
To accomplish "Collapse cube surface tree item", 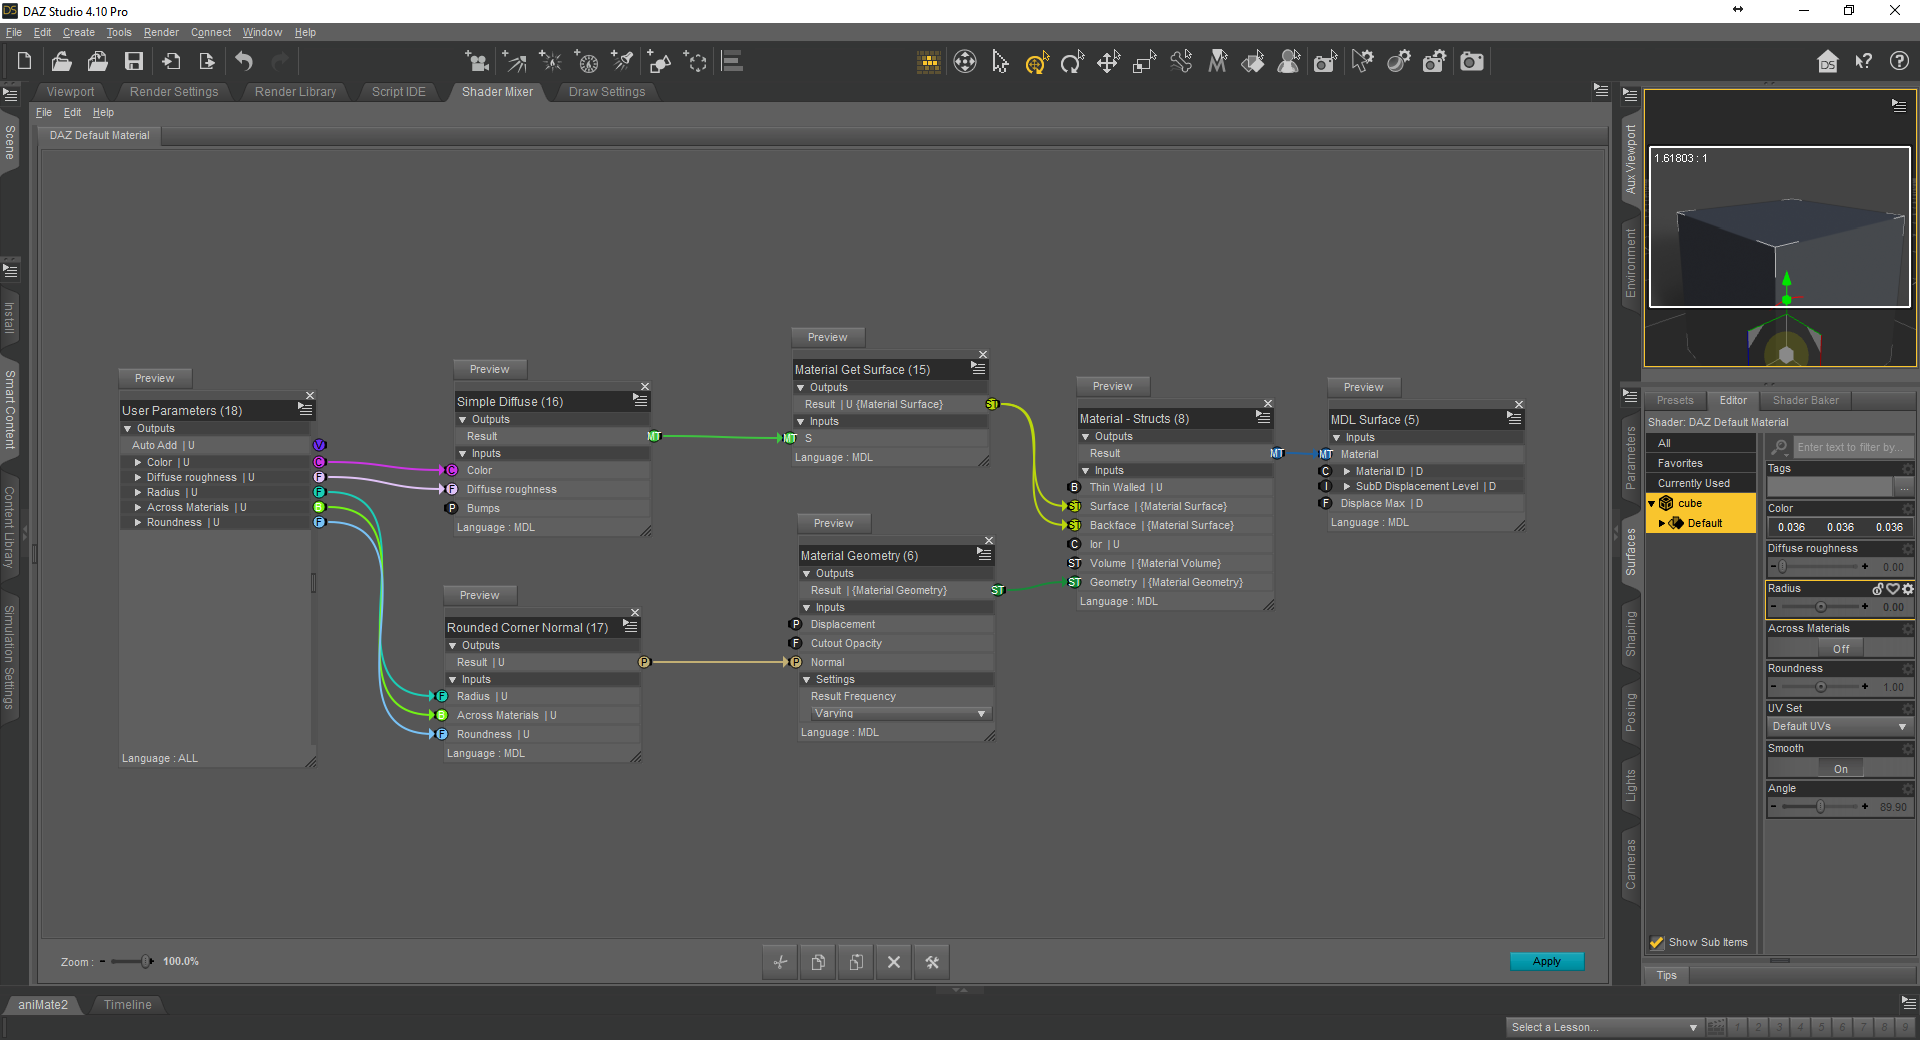I will click(x=1651, y=503).
